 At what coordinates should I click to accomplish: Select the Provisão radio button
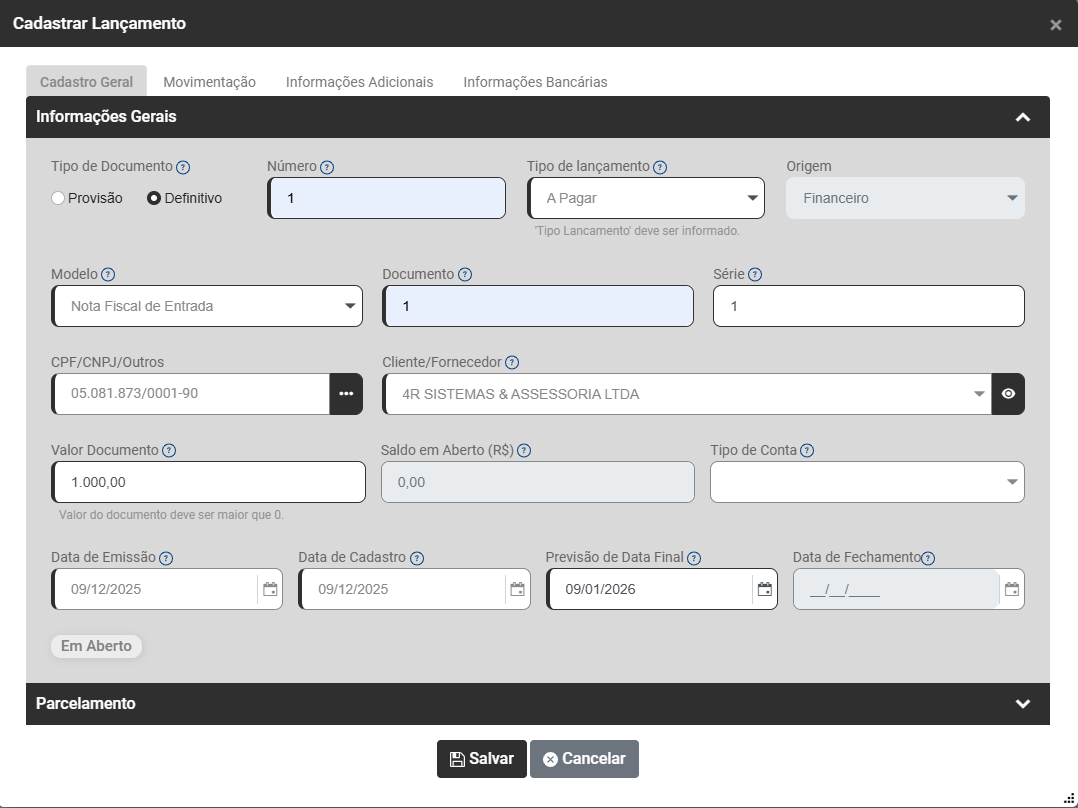click(58, 198)
